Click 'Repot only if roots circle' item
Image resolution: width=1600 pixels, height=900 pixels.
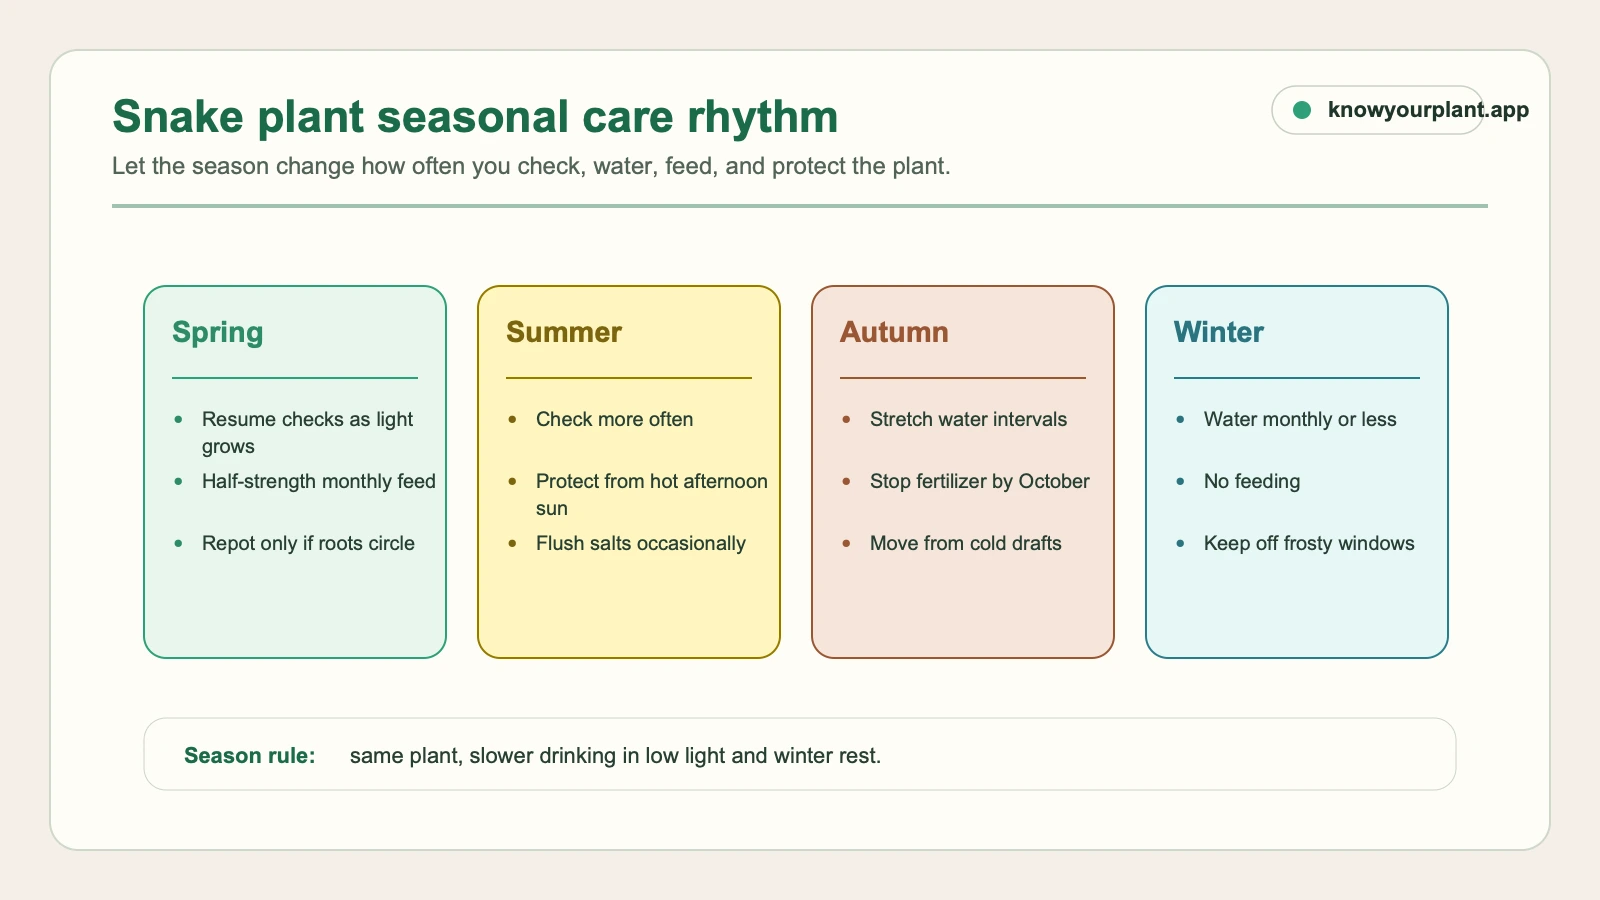point(308,543)
